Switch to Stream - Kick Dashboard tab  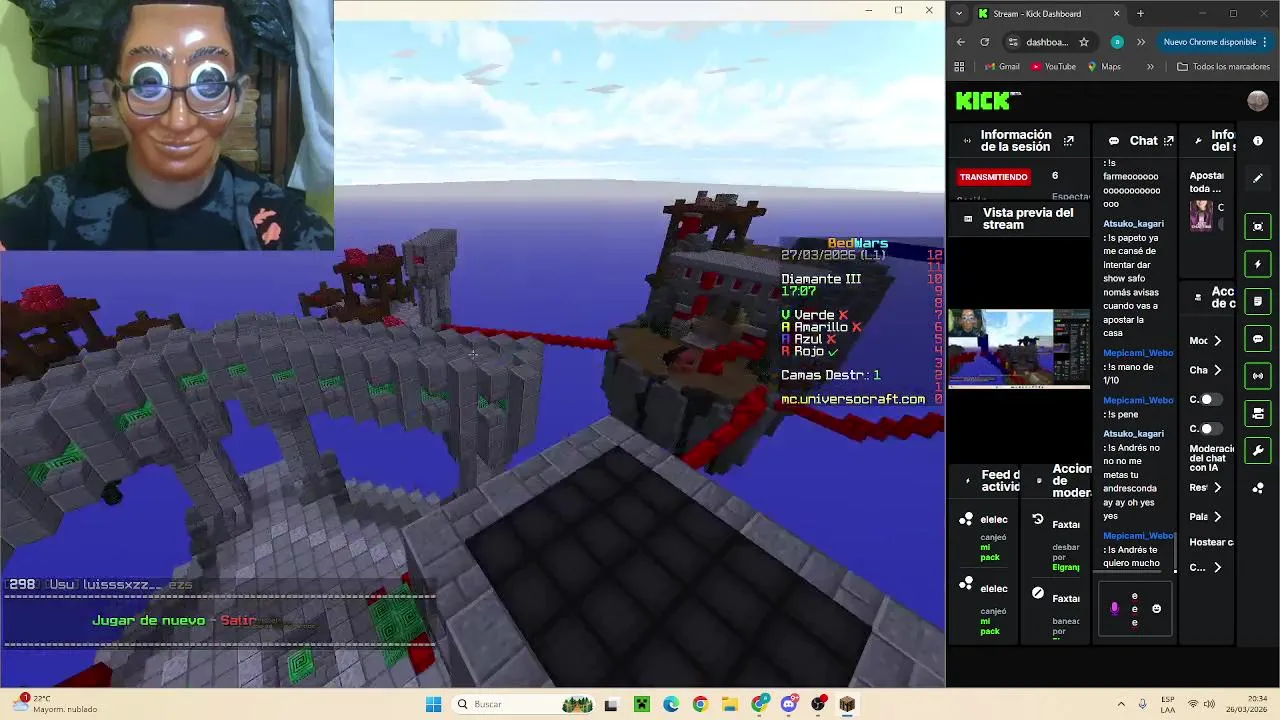(x=1048, y=14)
